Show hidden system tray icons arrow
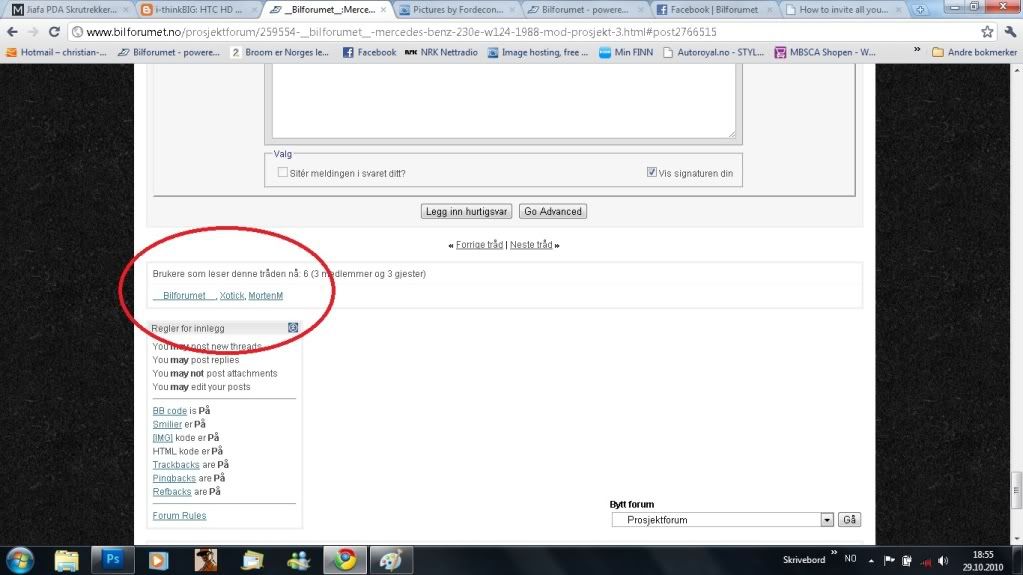 click(x=871, y=560)
